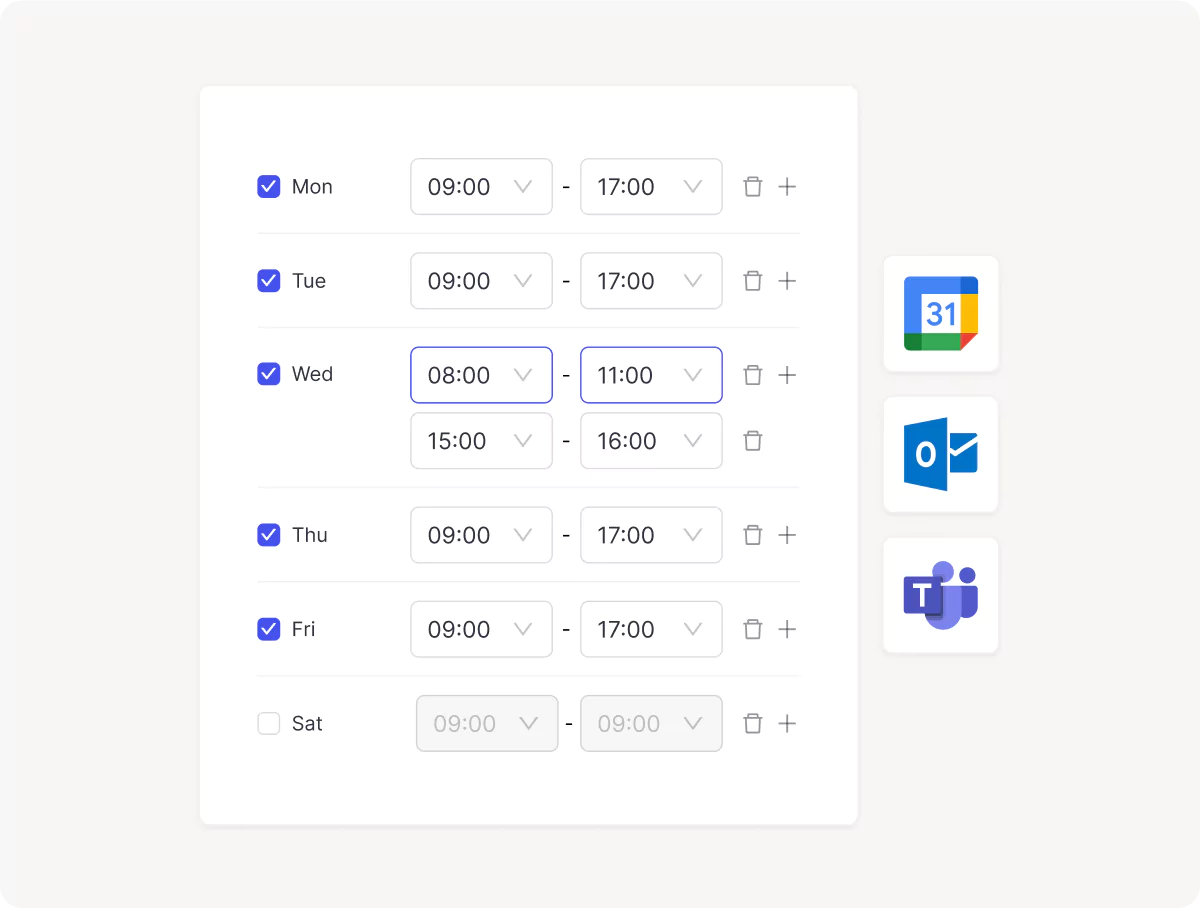Open the Microsoft Teams integration icon
The width and height of the screenshot is (1200, 908).
click(x=941, y=596)
